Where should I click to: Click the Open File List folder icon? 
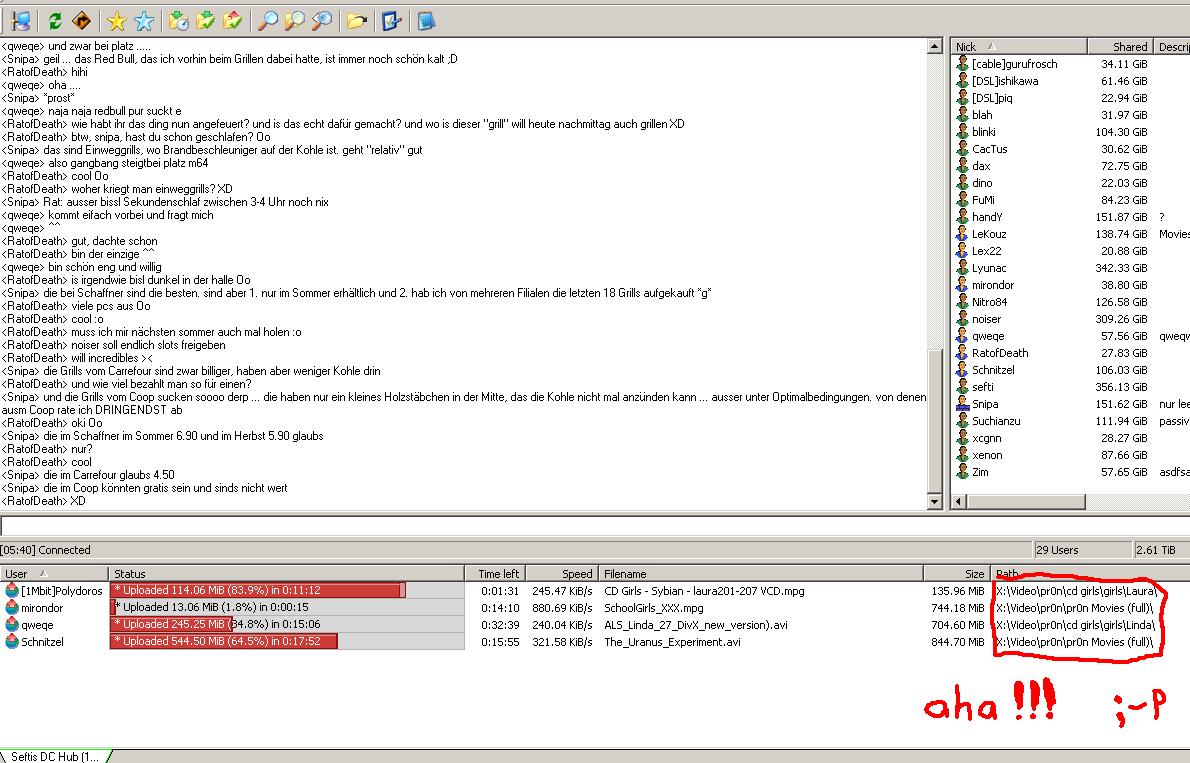coord(356,20)
